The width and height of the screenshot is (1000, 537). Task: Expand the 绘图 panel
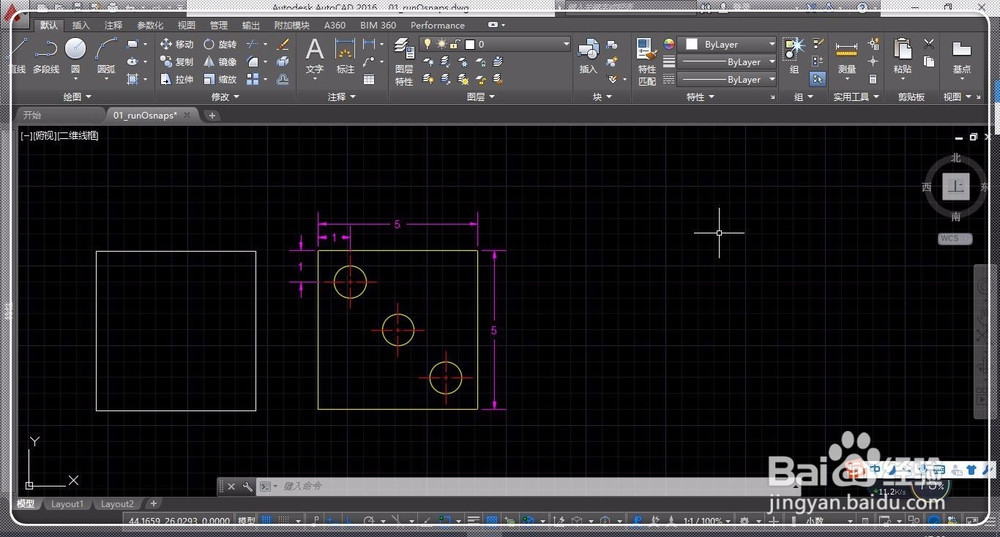pyautogui.click(x=77, y=97)
